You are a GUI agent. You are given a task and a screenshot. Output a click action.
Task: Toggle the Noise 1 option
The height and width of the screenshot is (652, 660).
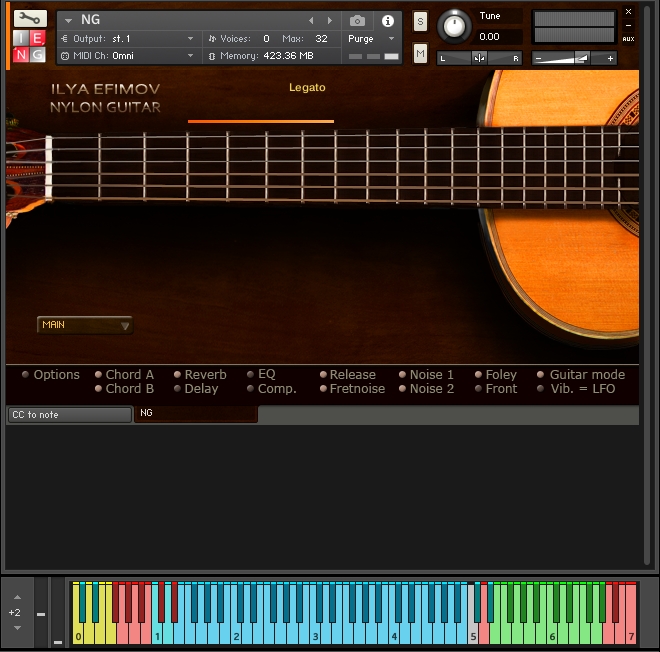click(x=402, y=374)
